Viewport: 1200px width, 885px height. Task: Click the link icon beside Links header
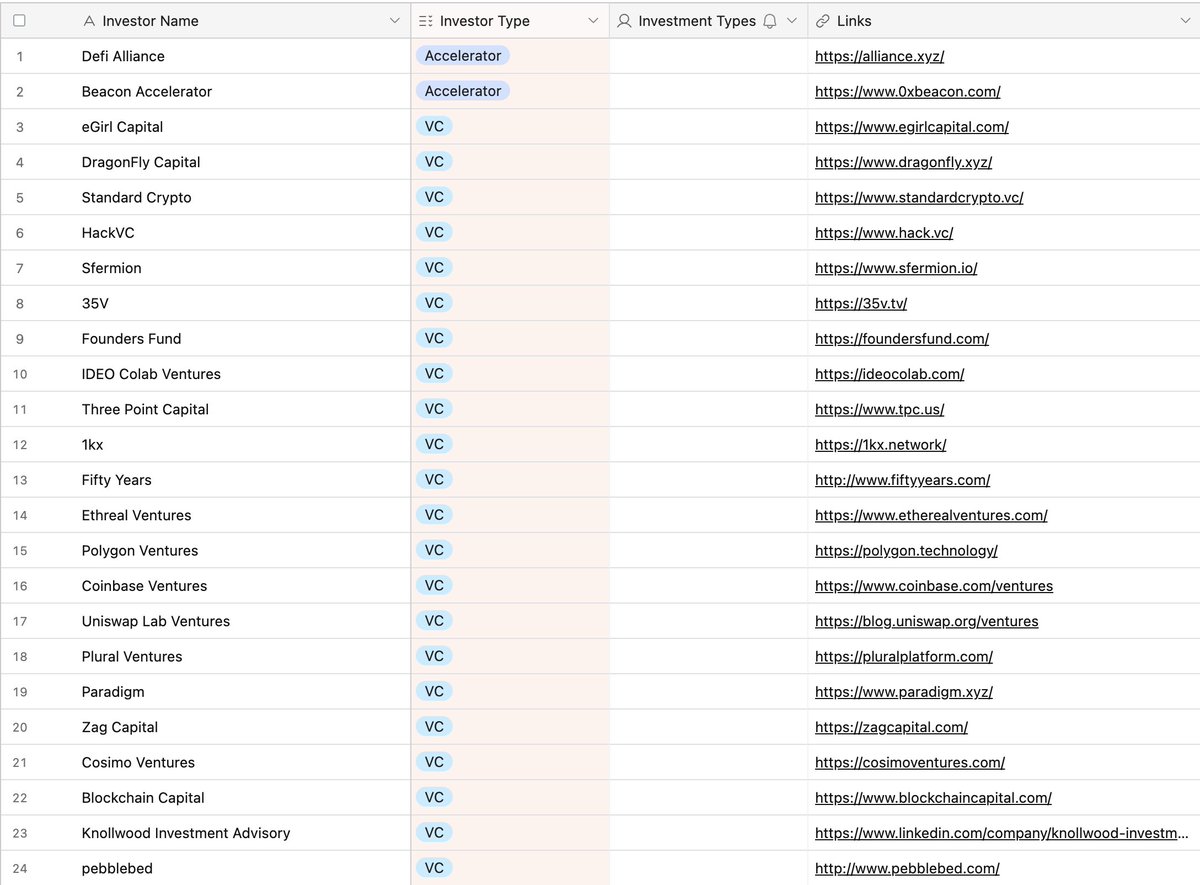click(x=823, y=21)
